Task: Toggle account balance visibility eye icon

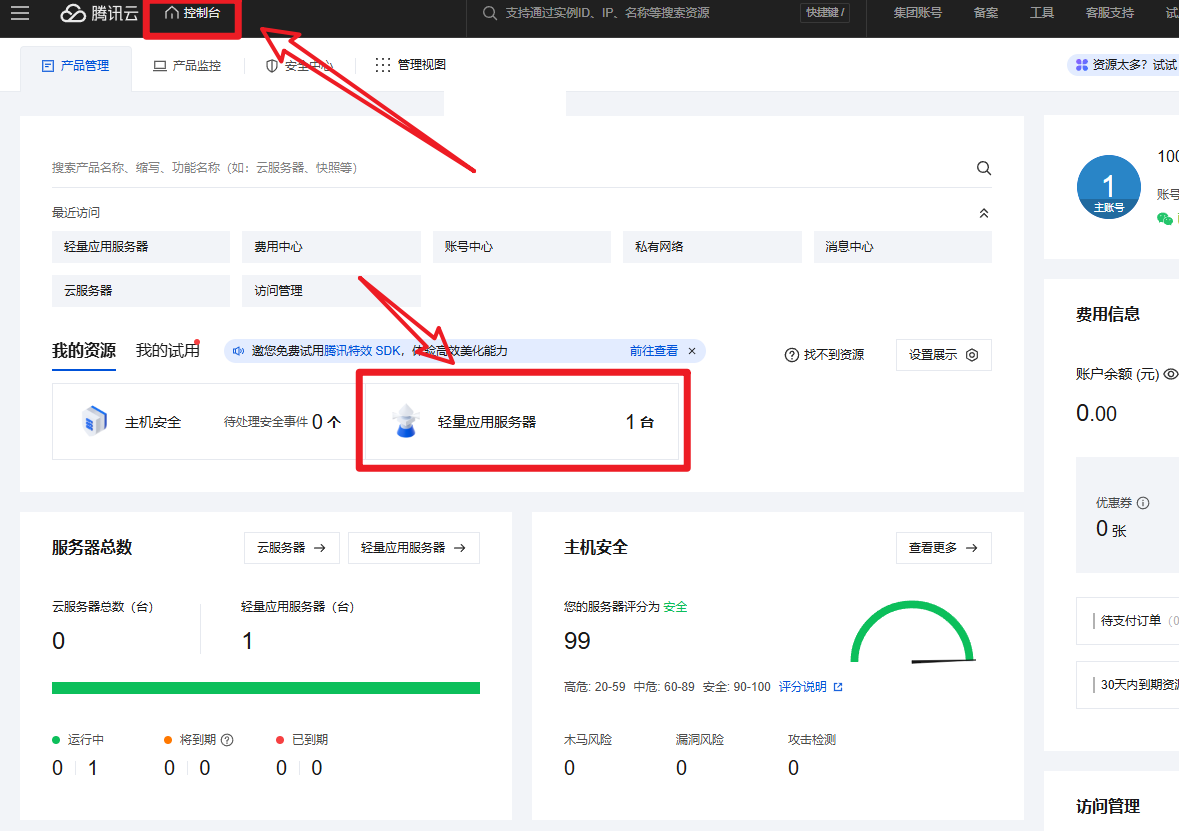Action: point(1170,374)
